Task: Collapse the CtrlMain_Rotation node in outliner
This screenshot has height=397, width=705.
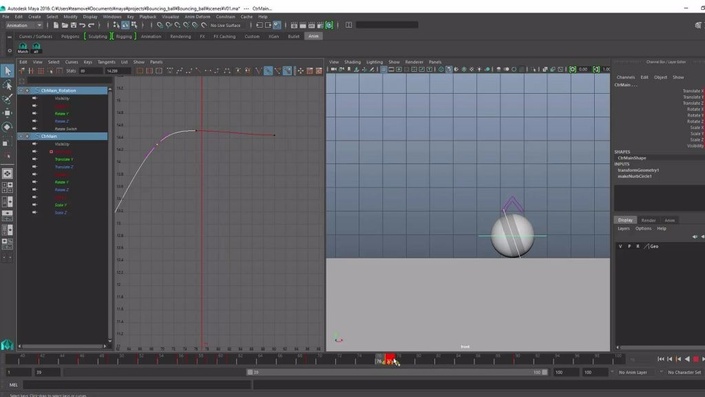Action: [x=21, y=91]
